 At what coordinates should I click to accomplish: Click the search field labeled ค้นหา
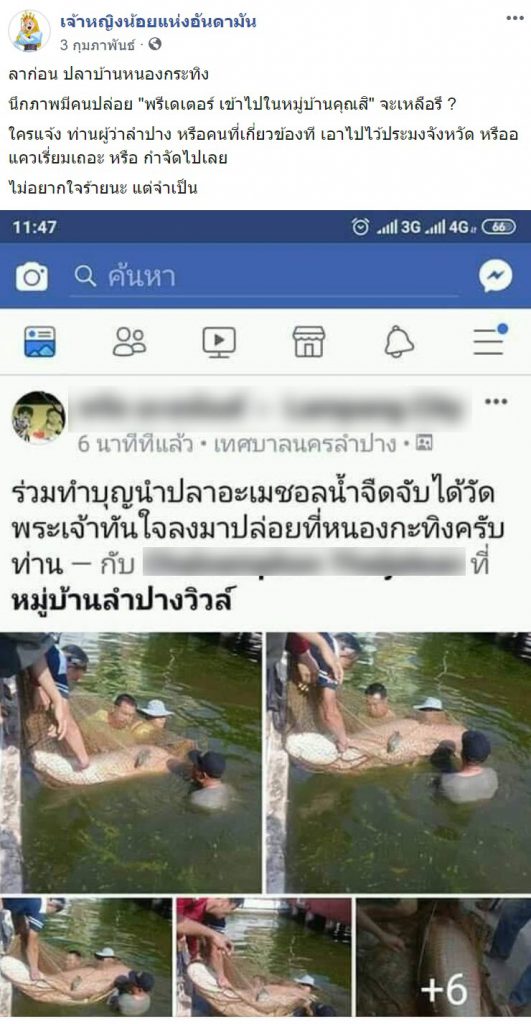pyautogui.click(x=264, y=278)
